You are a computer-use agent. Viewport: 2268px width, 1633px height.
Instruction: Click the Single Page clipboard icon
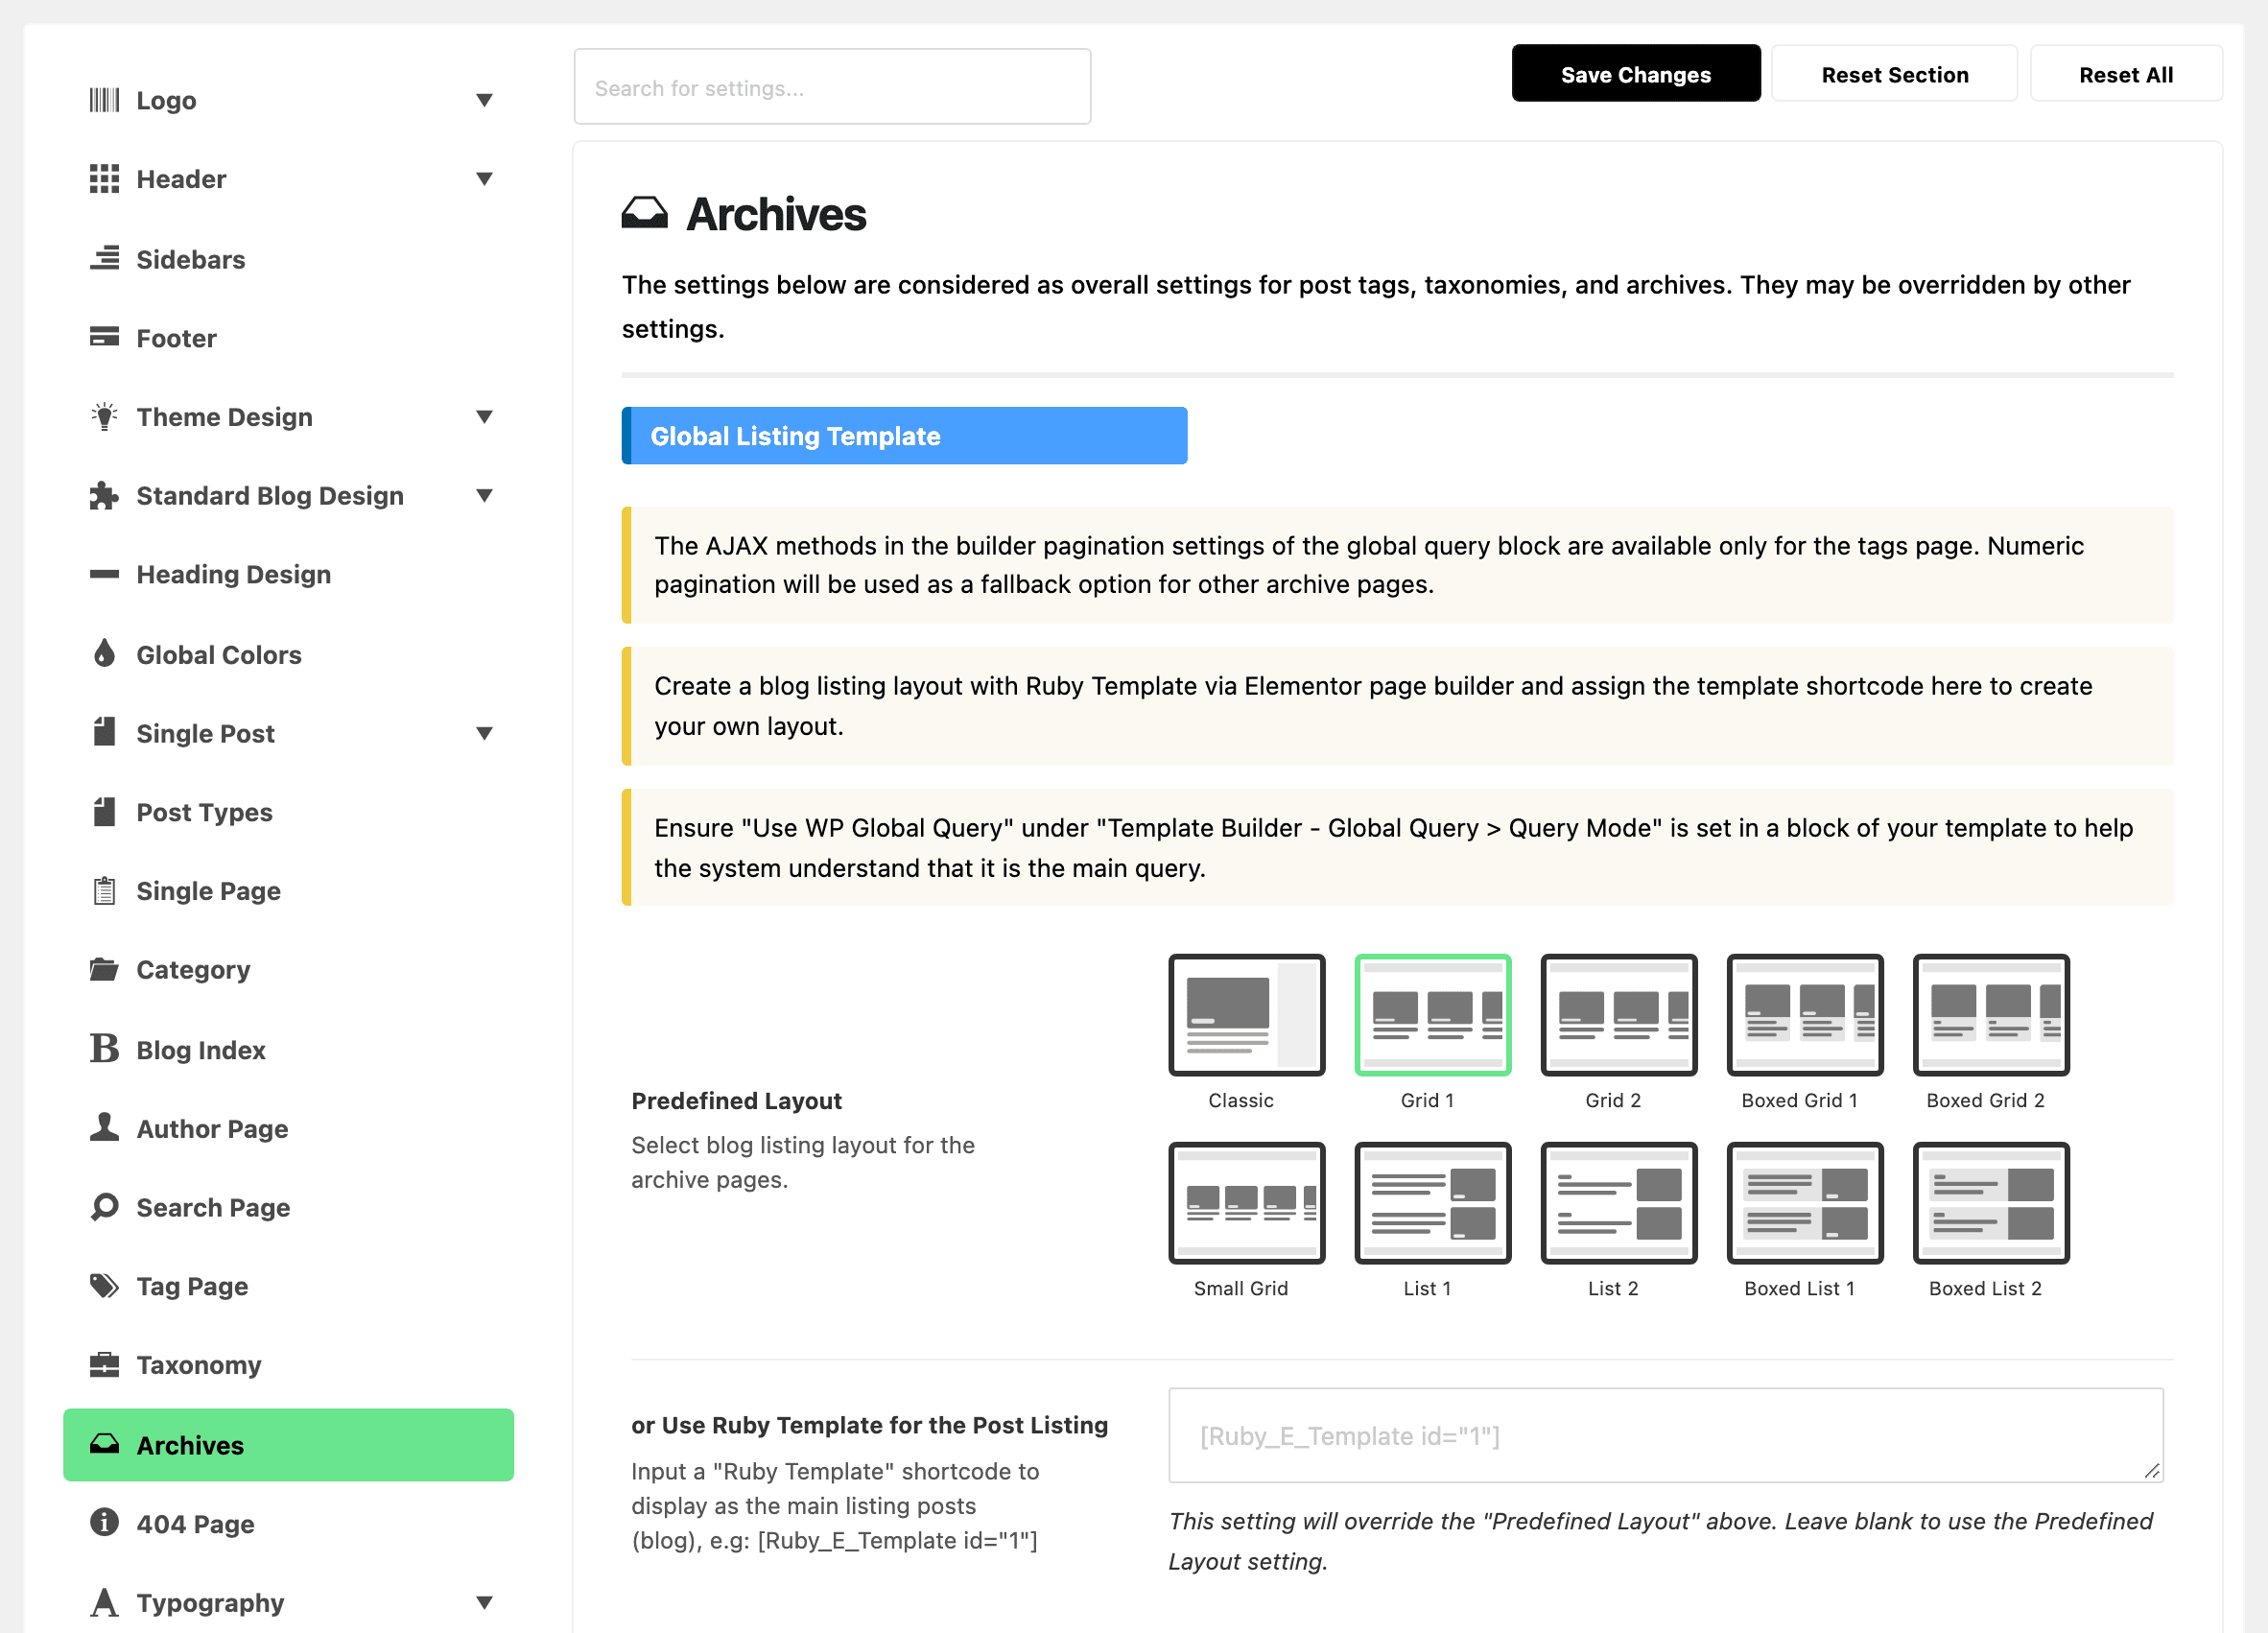tap(104, 890)
